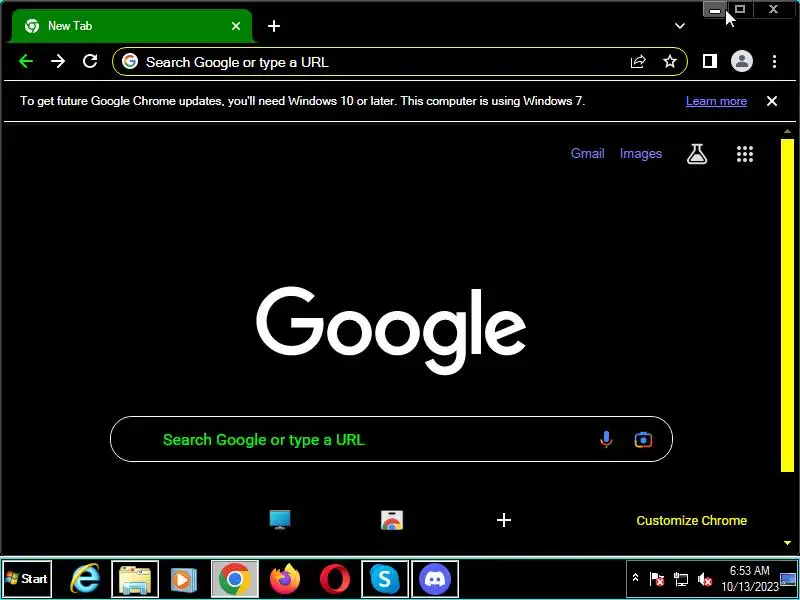Add a new shortcut tile
Image resolution: width=800 pixels, height=600 pixels.
[504, 520]
